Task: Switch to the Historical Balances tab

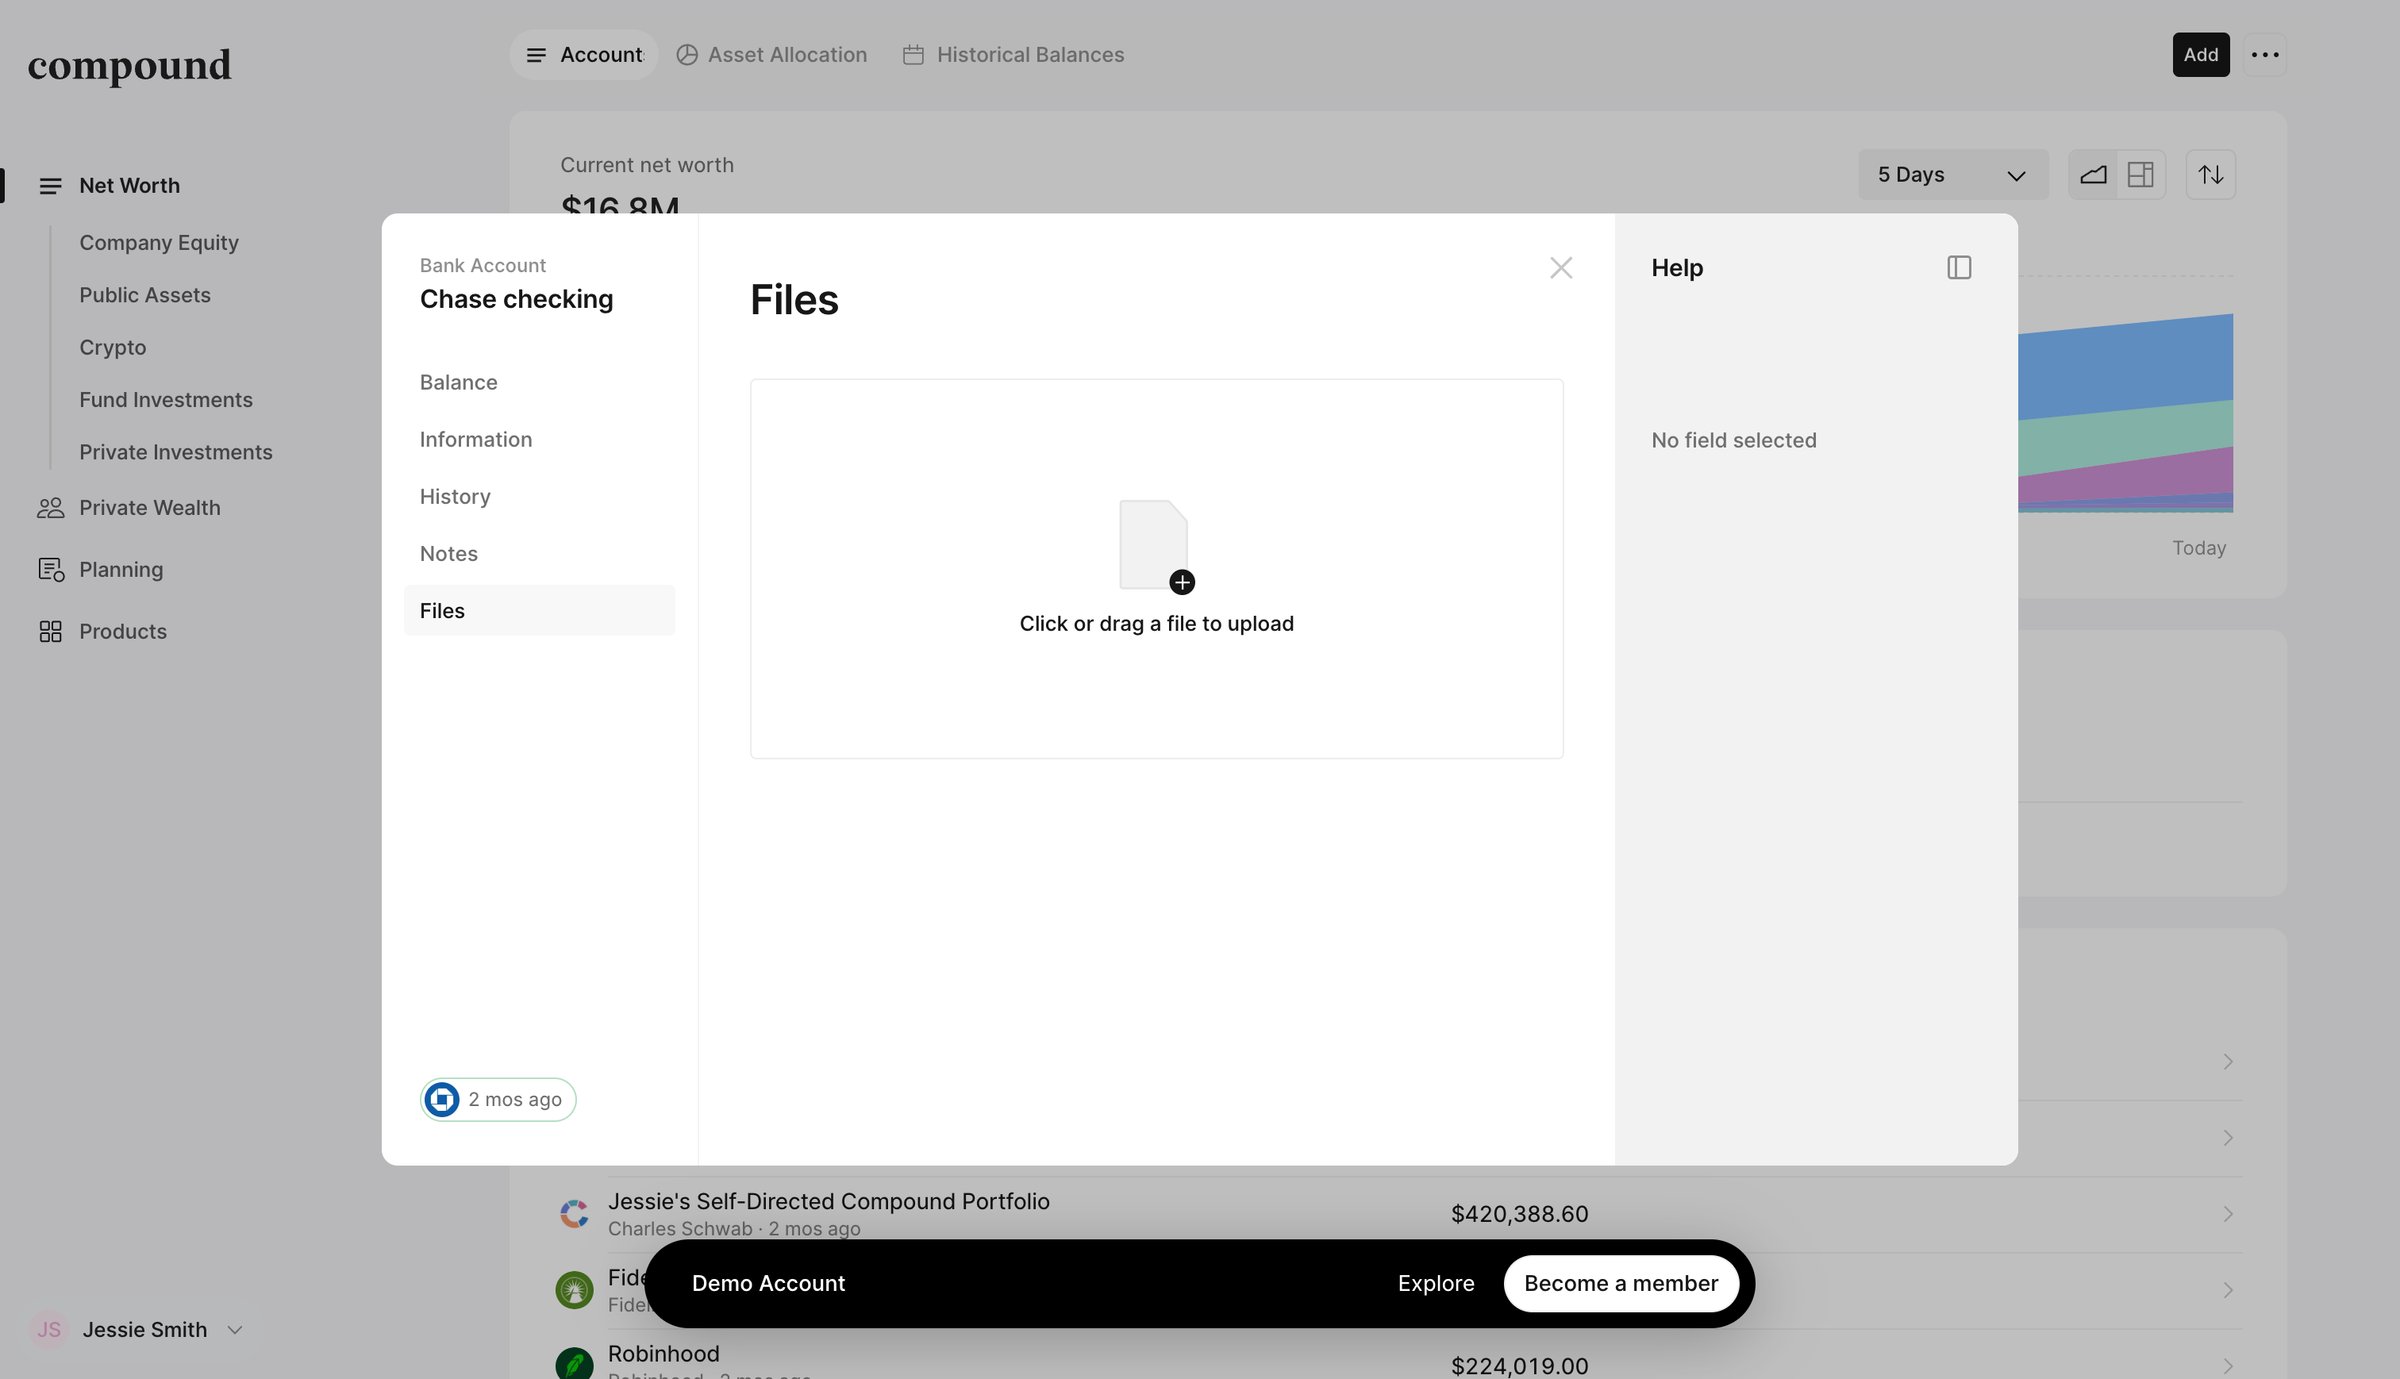Action: [1014, 55]
